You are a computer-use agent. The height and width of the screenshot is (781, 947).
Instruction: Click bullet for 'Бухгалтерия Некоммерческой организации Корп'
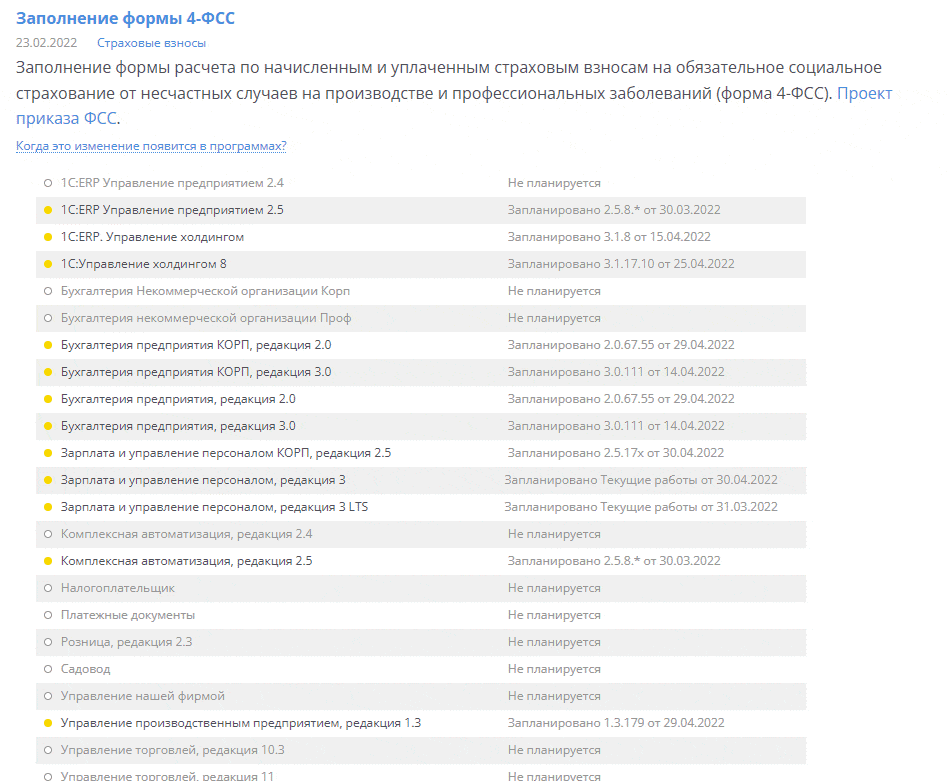point(48,291)
